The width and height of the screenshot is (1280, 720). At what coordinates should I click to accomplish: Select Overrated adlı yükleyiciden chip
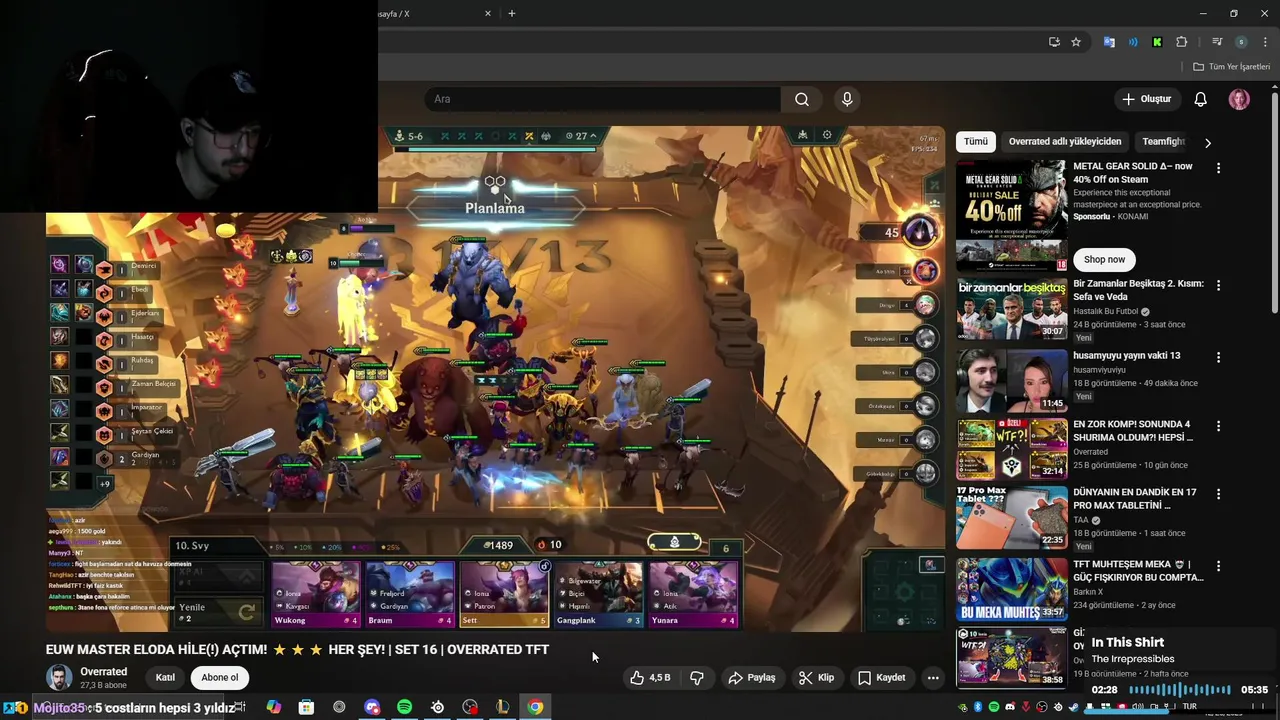1065,142
